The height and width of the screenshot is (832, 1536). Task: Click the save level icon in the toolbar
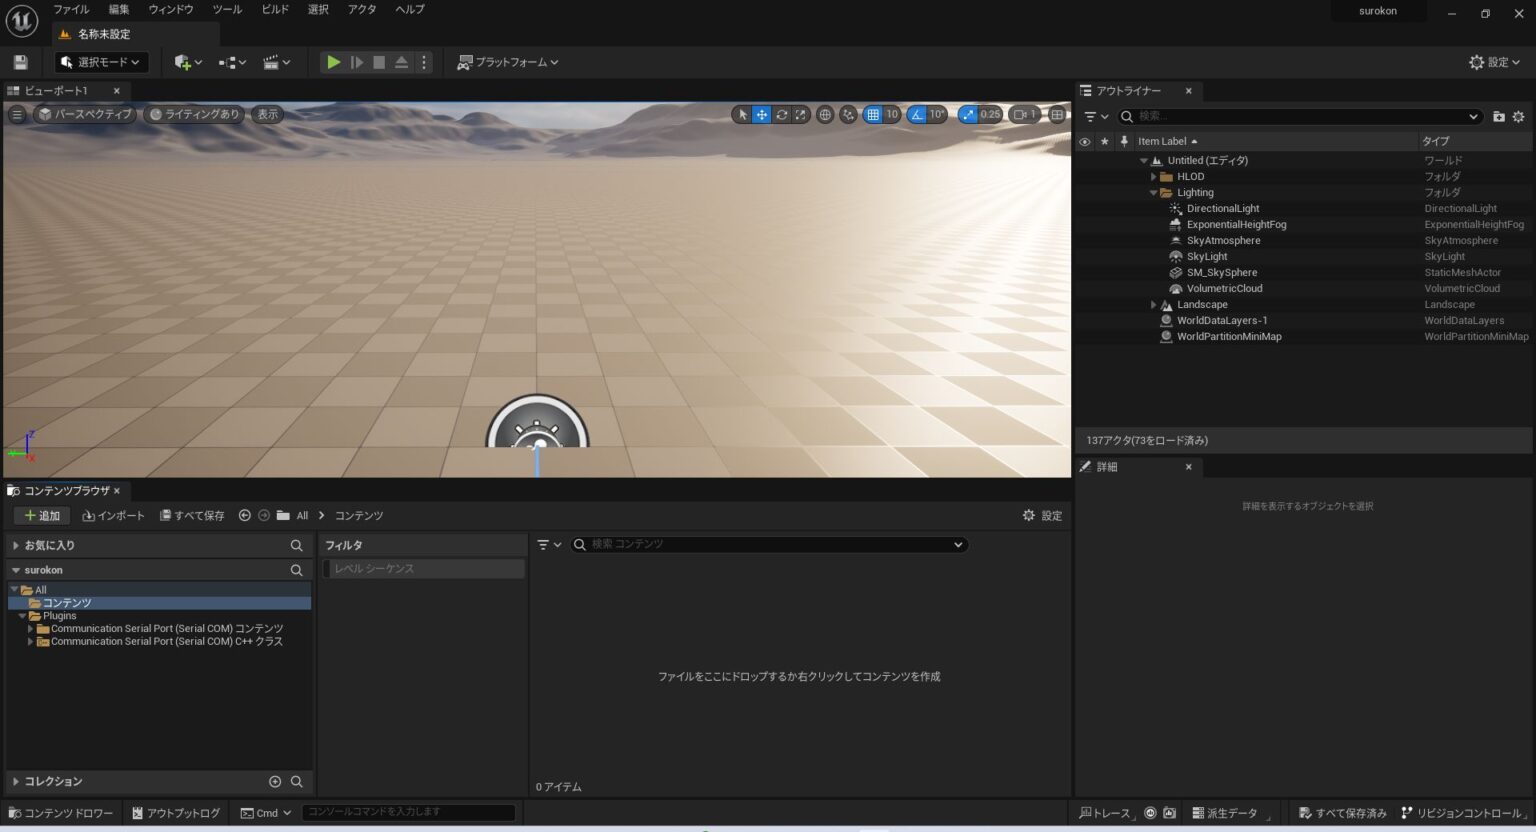[x=20, y=62]
